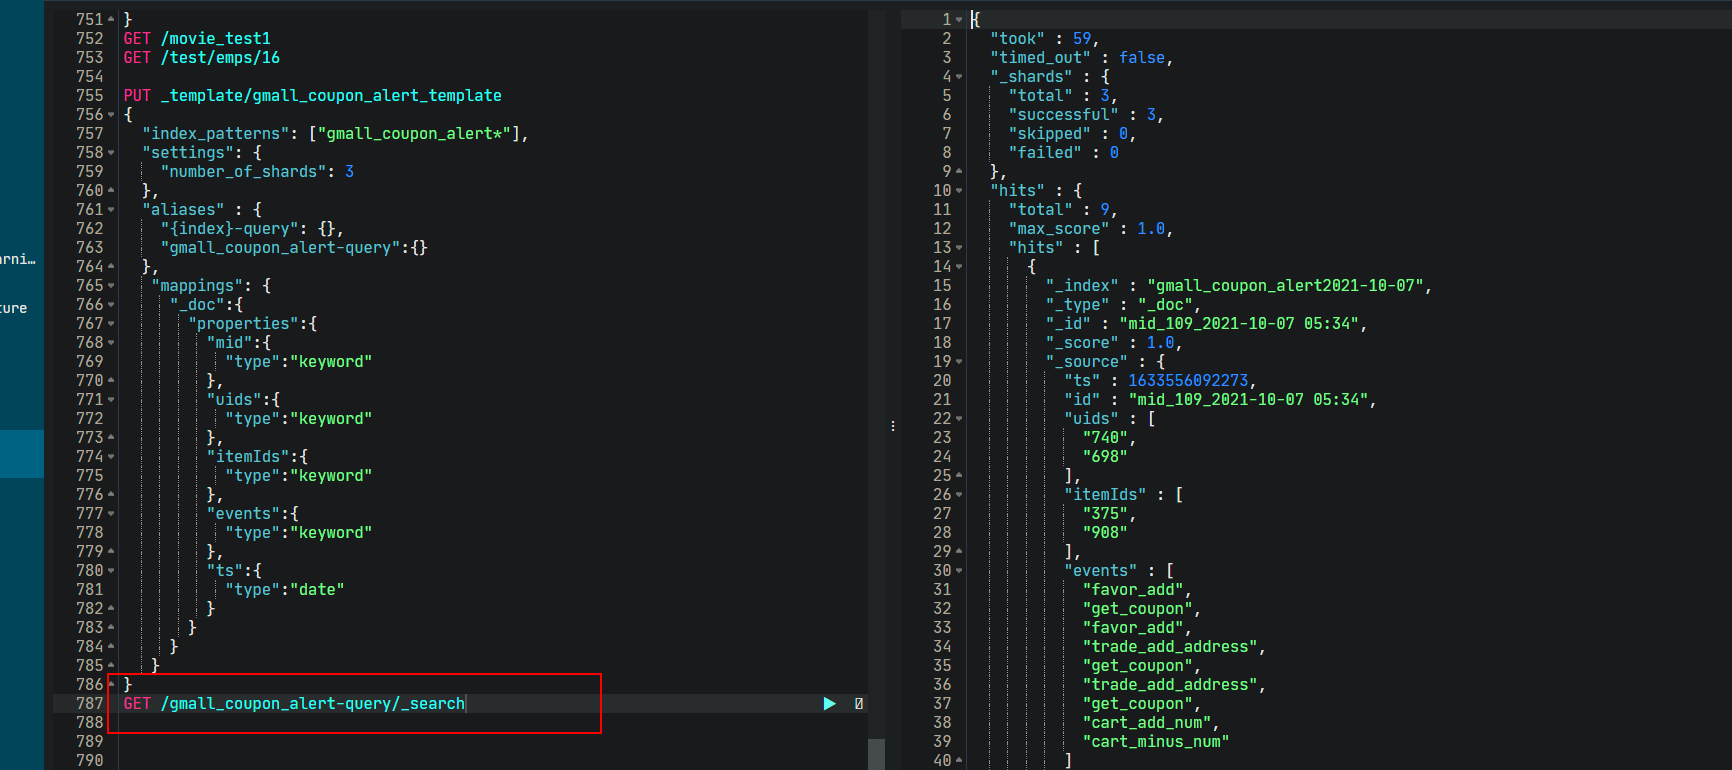
Task: Run the request with the green play icon
Action: click(829, 704)
